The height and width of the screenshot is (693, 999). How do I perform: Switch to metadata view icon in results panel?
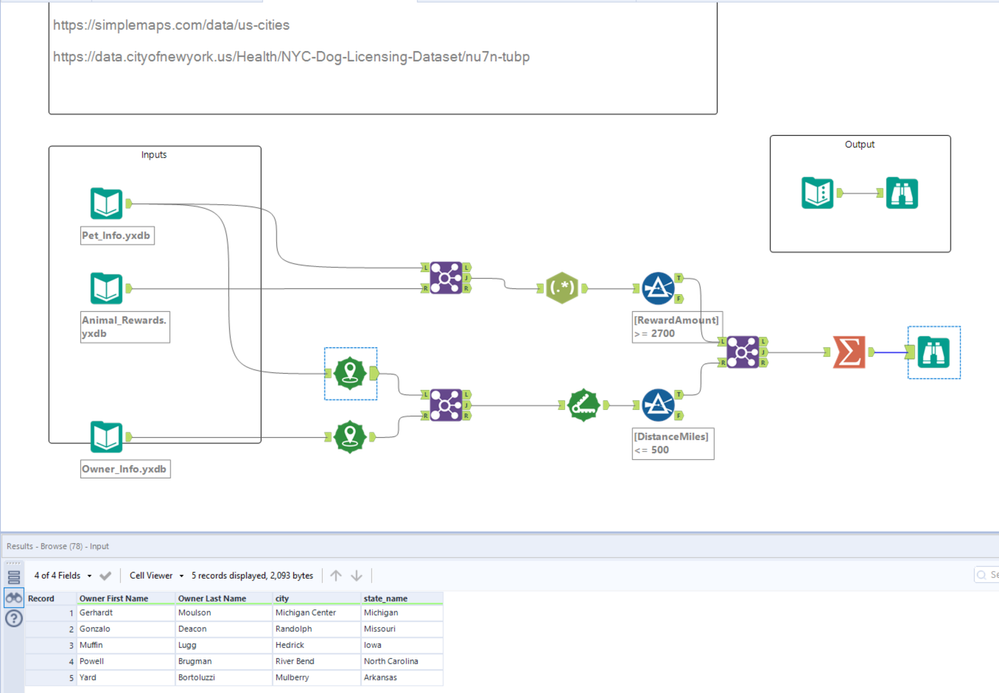tap(14, 577)
